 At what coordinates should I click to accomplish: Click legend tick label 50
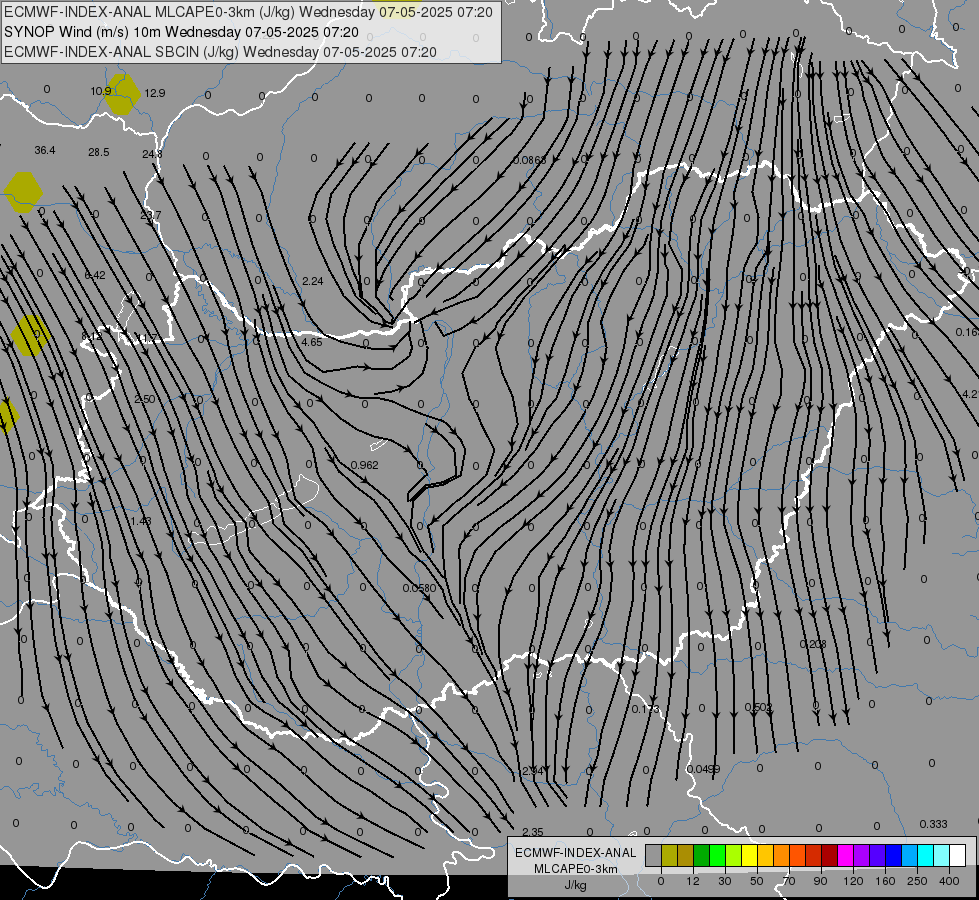[757, 881]
